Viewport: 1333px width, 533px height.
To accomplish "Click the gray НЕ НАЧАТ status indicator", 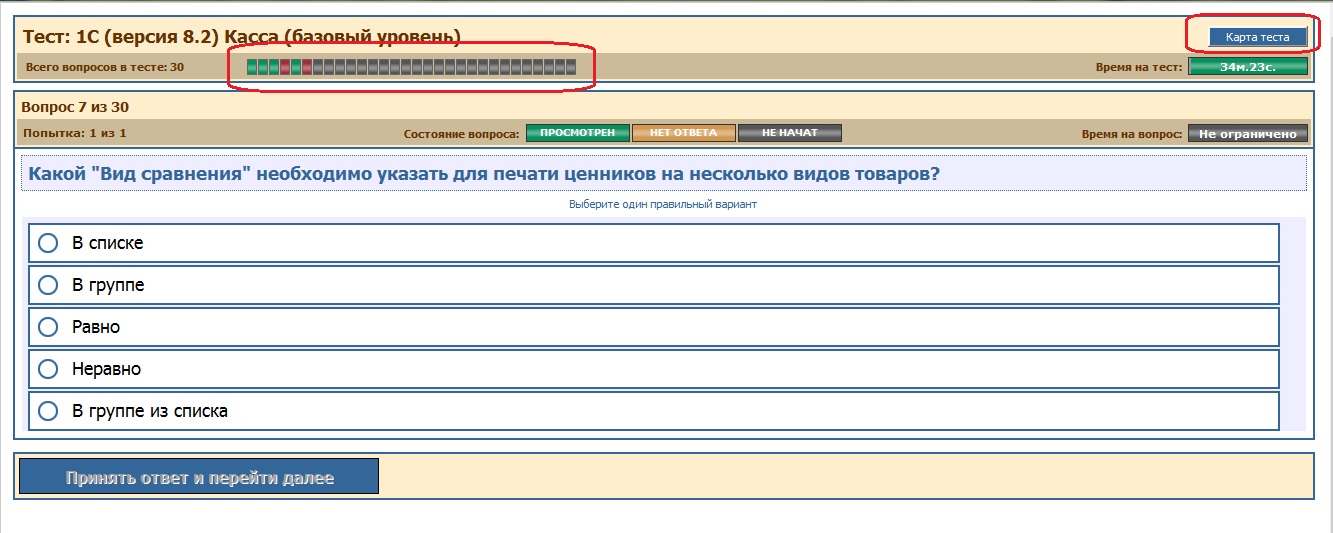I will [x=790, y=133].
